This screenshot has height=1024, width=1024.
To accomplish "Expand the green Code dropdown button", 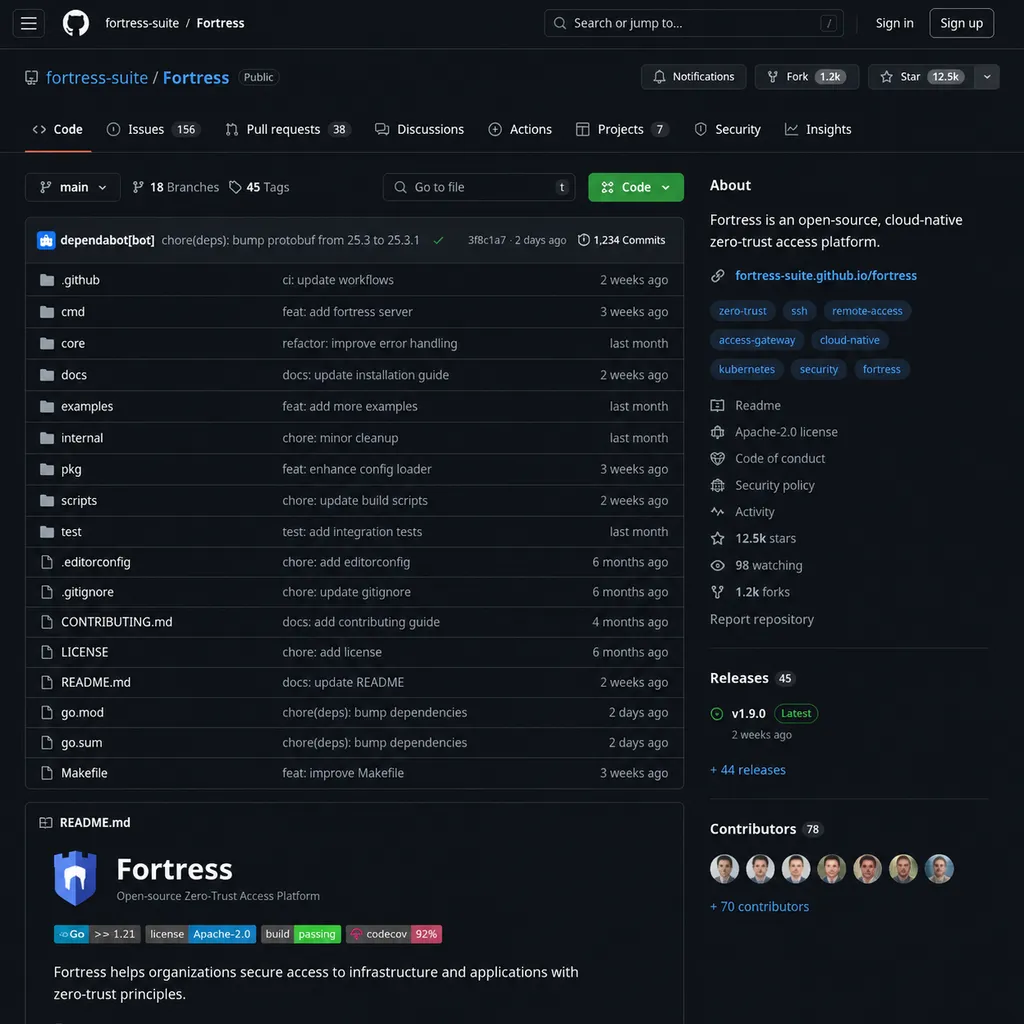I will (635, 187).
